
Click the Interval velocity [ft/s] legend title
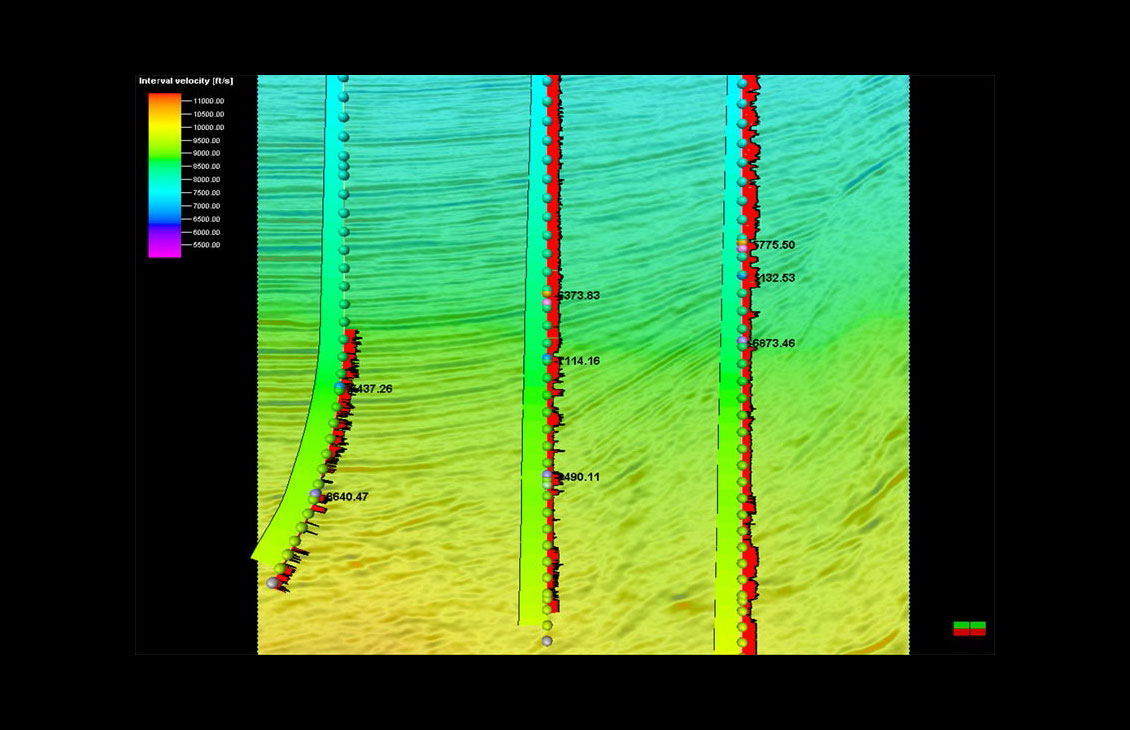[x=186, y=80]
